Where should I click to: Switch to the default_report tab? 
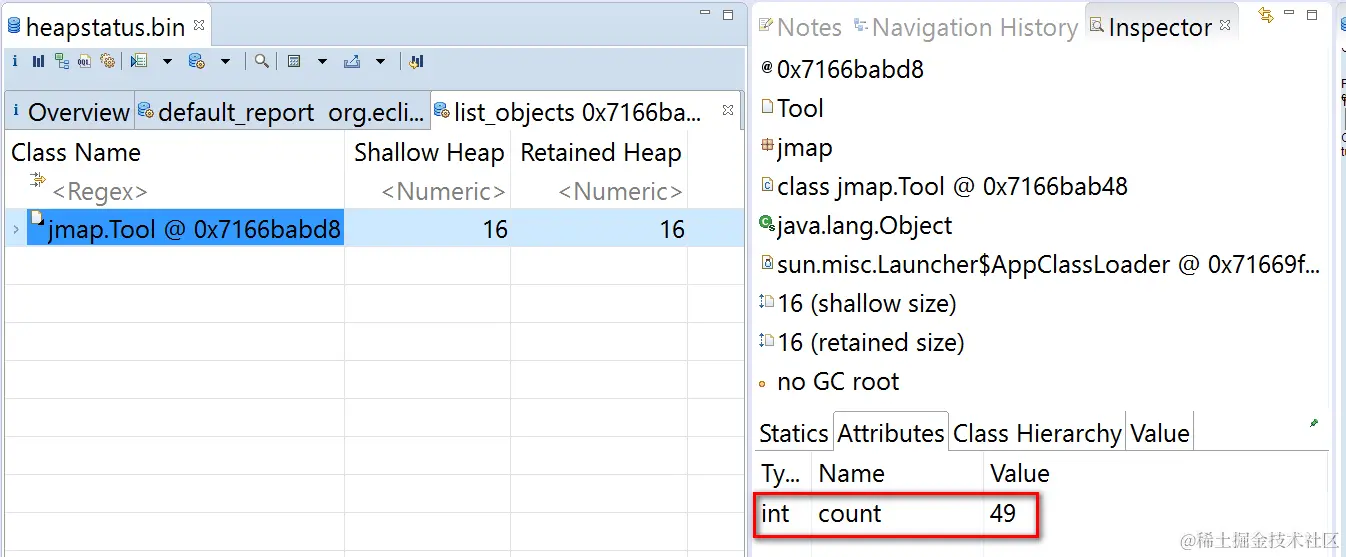[x=281, y=112]
